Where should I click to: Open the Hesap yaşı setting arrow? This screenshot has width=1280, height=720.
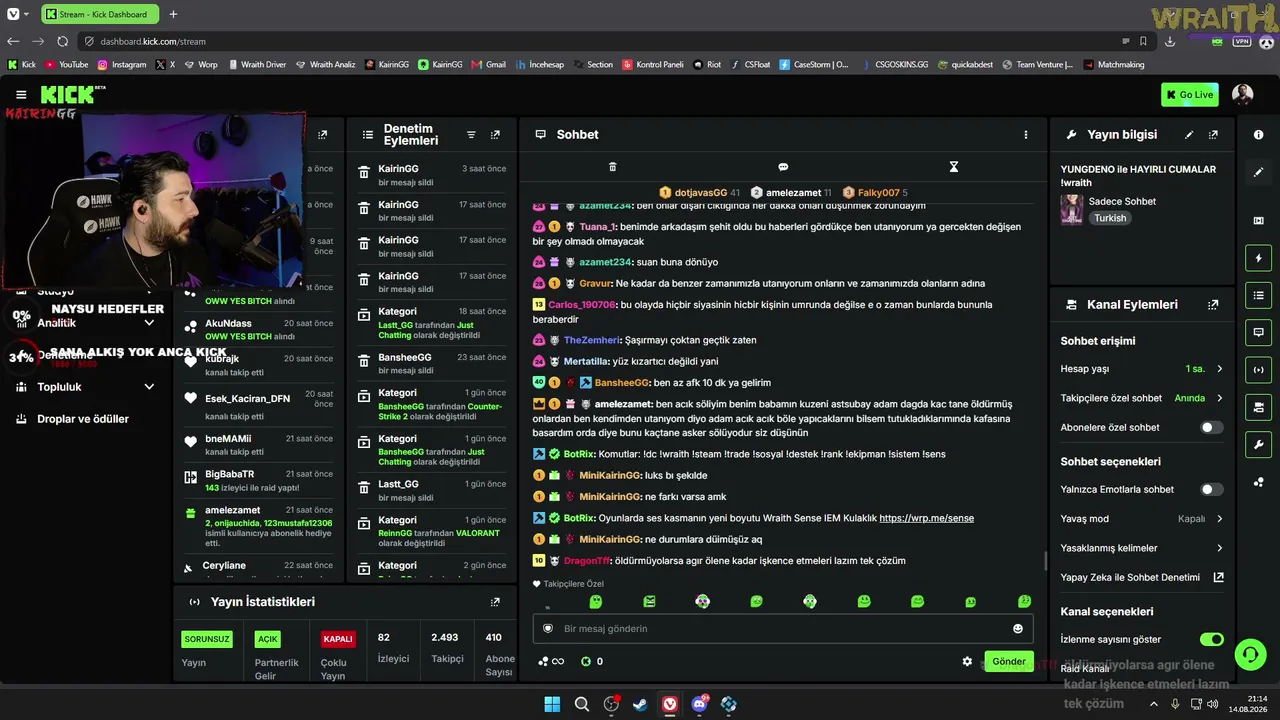(1219, 369)
